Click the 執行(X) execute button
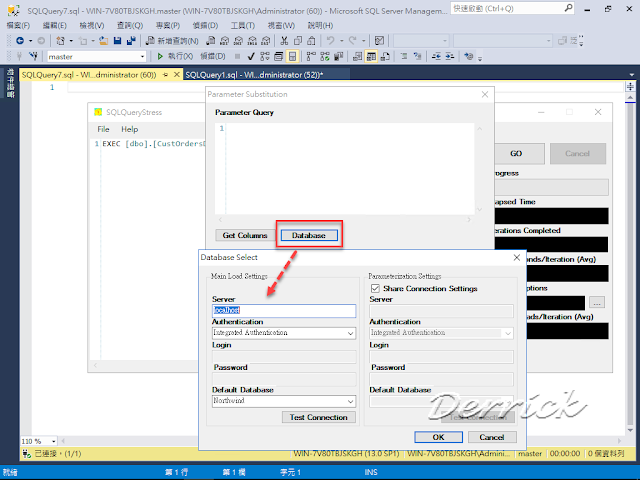The width and height of the screenshot is (640, 480). coord(175,56)
